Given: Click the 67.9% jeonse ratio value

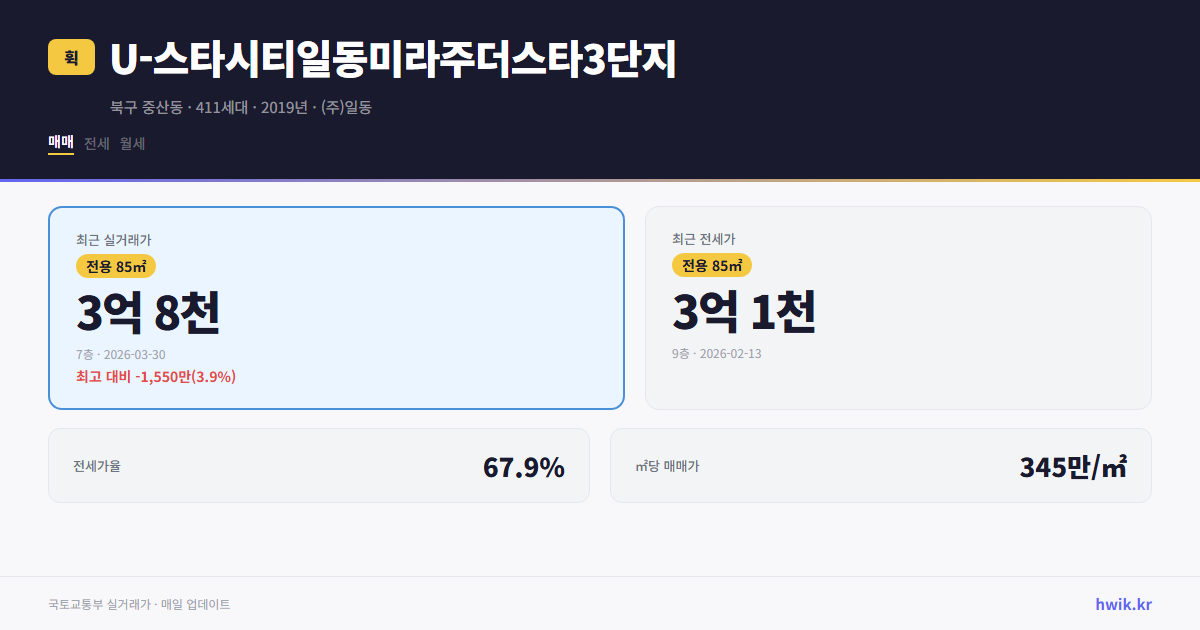Looking at the screenshot, I should (524, 466).
